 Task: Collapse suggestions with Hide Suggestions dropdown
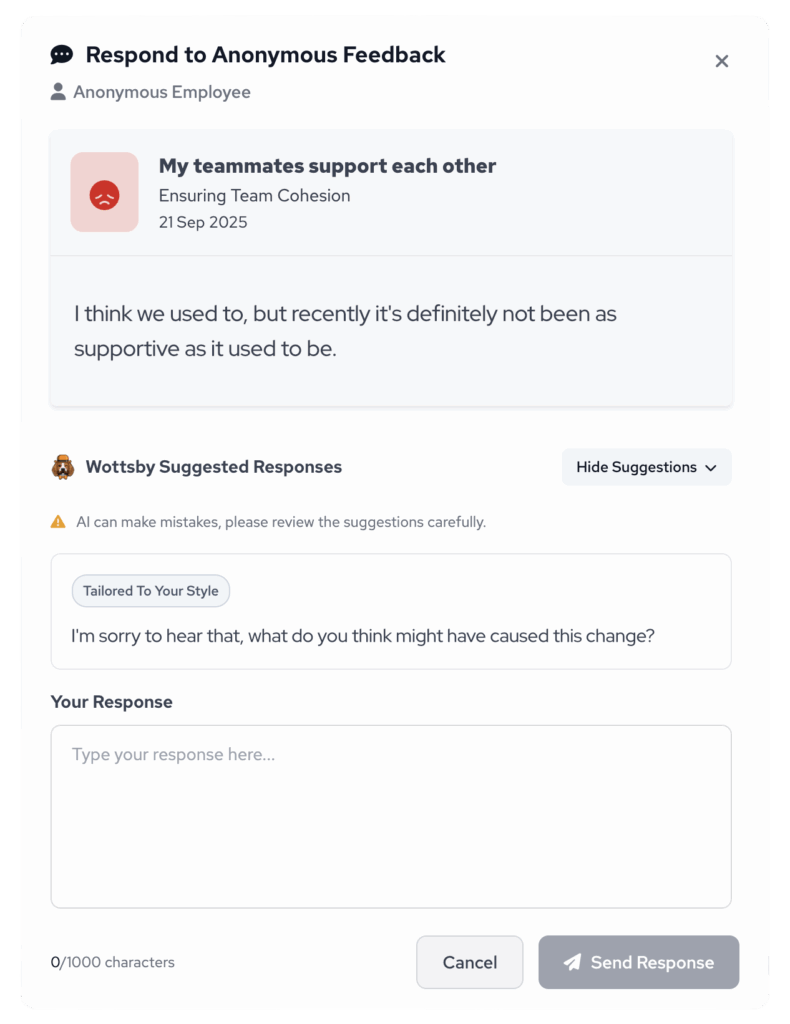646,467
